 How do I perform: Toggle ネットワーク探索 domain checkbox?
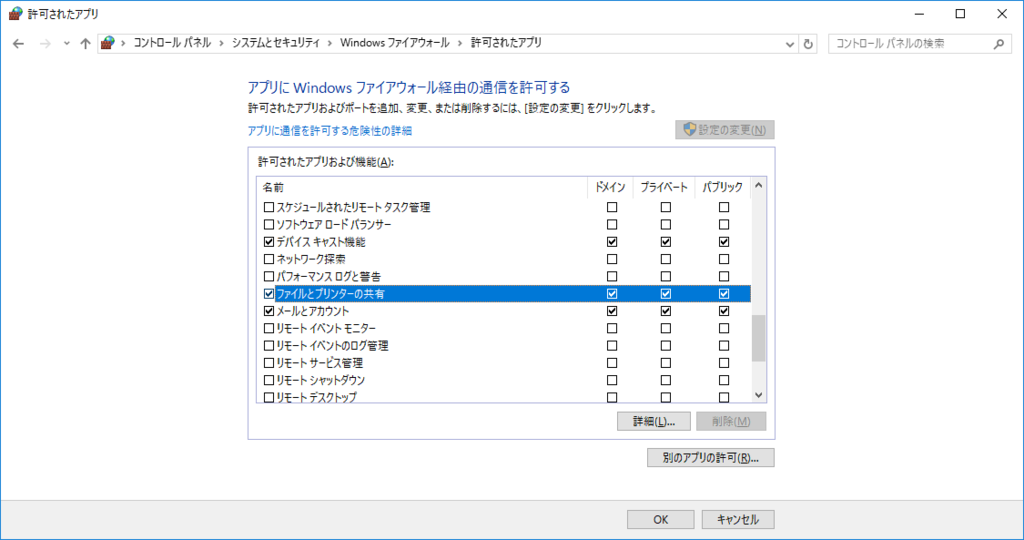point(612,259)
